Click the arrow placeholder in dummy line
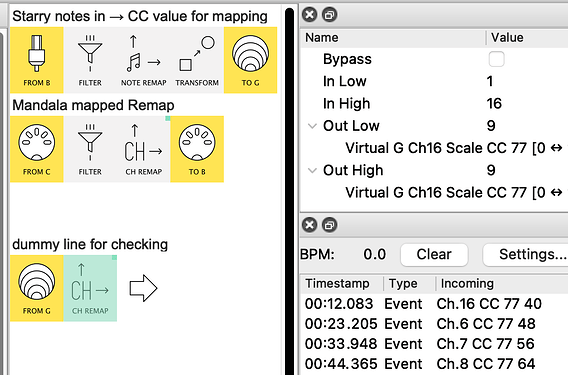Screen dimensions: 568x375 [x=143, y=288]
